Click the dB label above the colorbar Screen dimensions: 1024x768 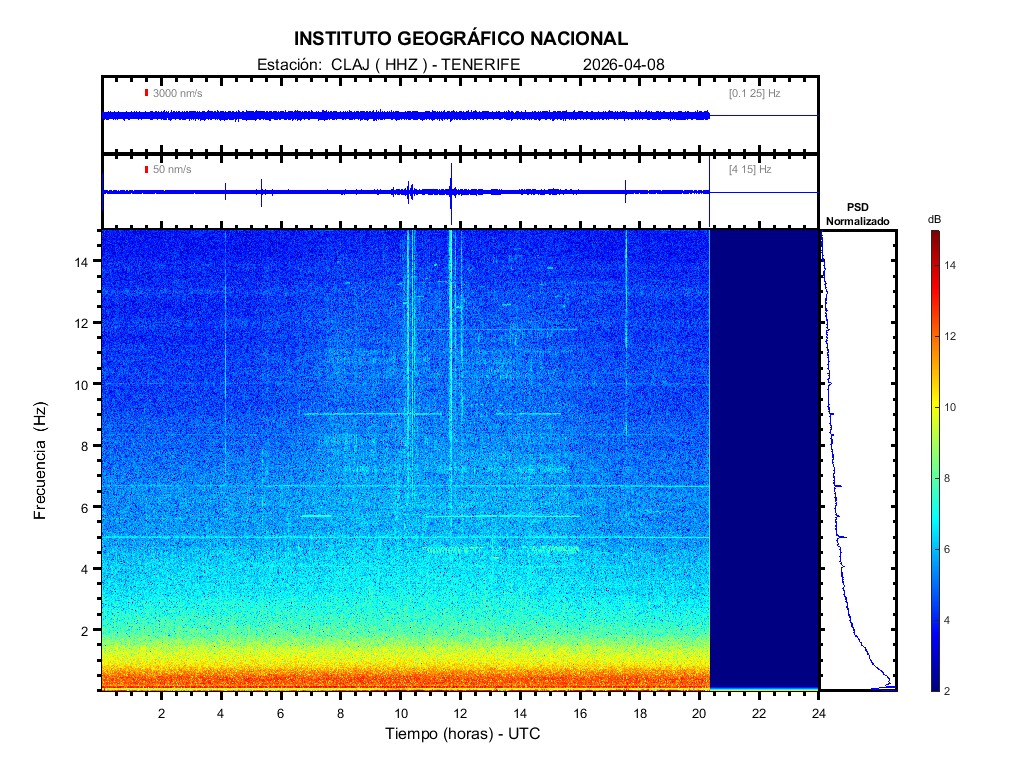pyautogui.click(x=933, y=219)
